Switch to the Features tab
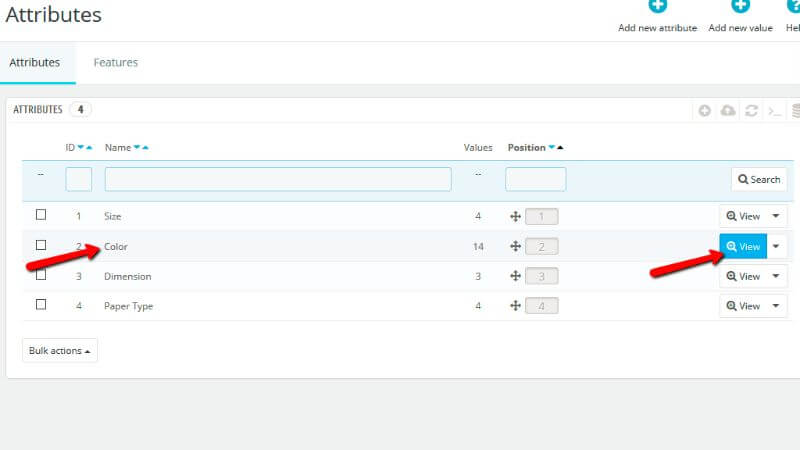The height and width of the screenshot is (450, 800). (x=116, y=62)
